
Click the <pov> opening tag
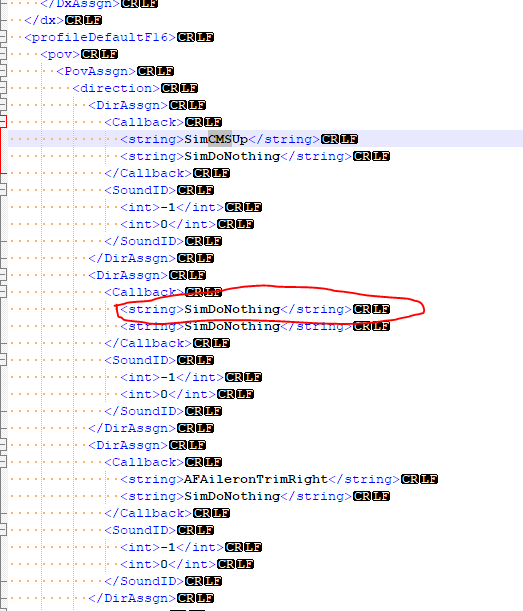(x=60, y=54)
